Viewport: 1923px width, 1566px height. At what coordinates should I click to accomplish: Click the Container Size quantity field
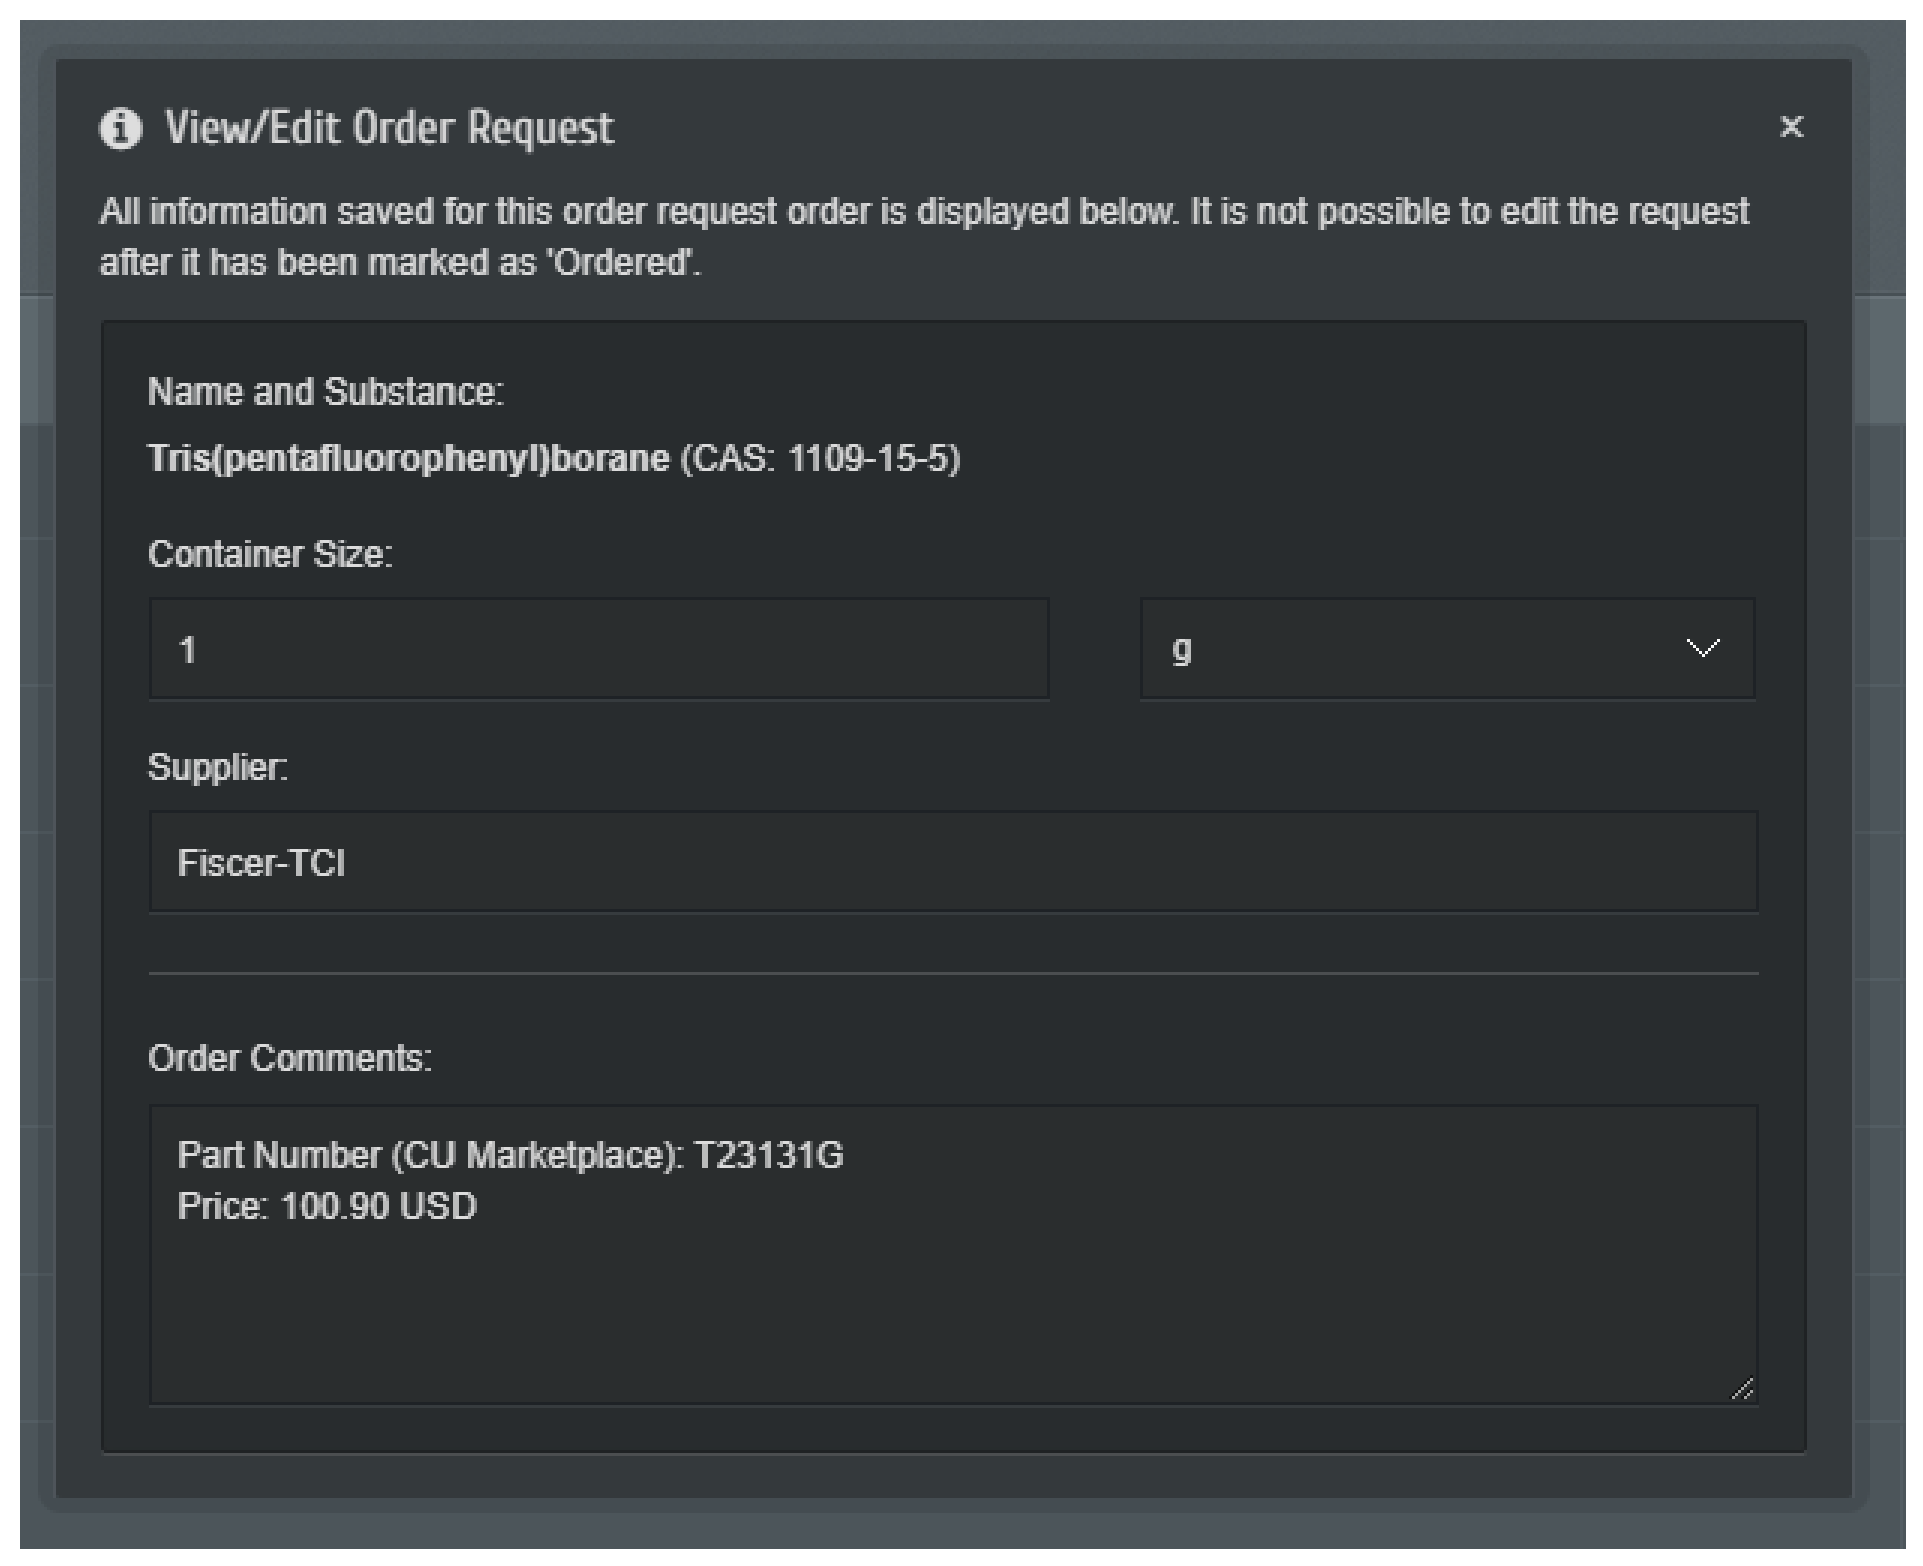point(598,649)
